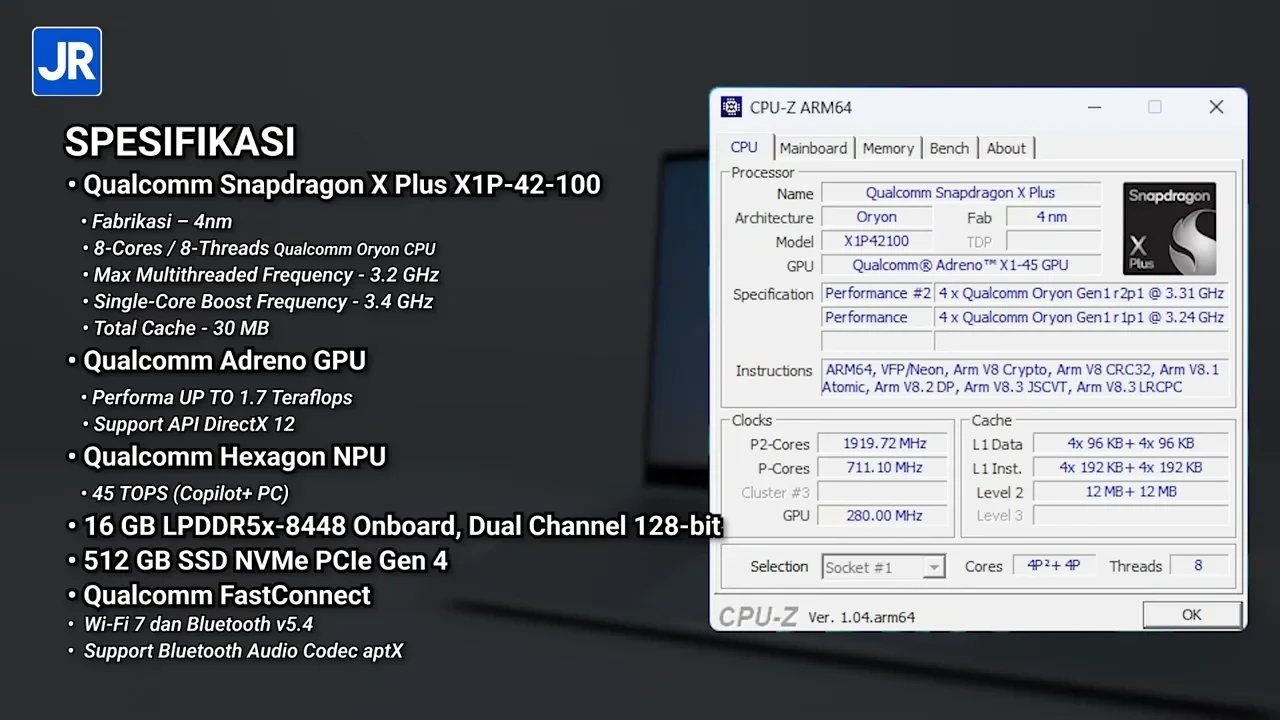This screenshot has width=1280, height=720.
Task: Click the GPU field Adreno X1-45 GPU
Action: point(961,265)
